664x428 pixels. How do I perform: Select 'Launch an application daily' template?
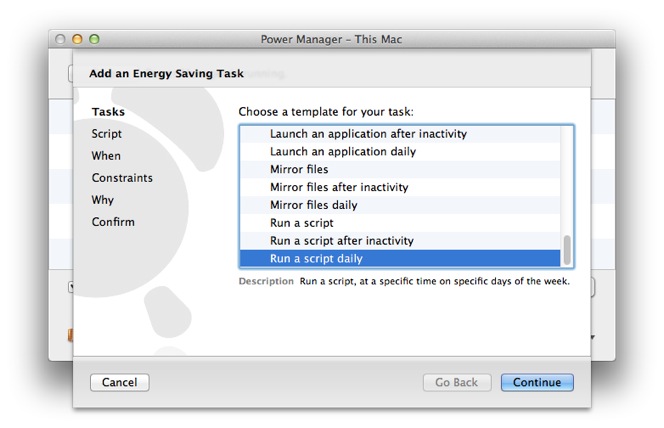click(400, 152)
